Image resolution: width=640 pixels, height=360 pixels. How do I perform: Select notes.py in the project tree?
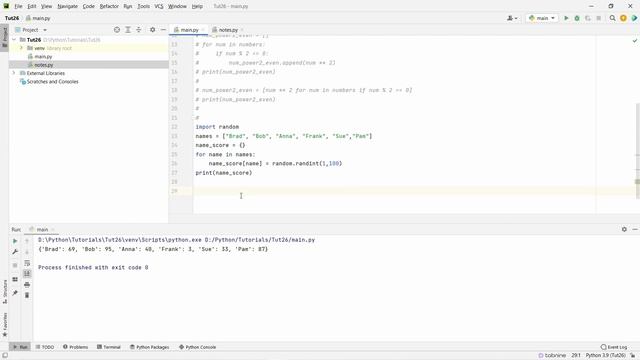tap(44, 65)
